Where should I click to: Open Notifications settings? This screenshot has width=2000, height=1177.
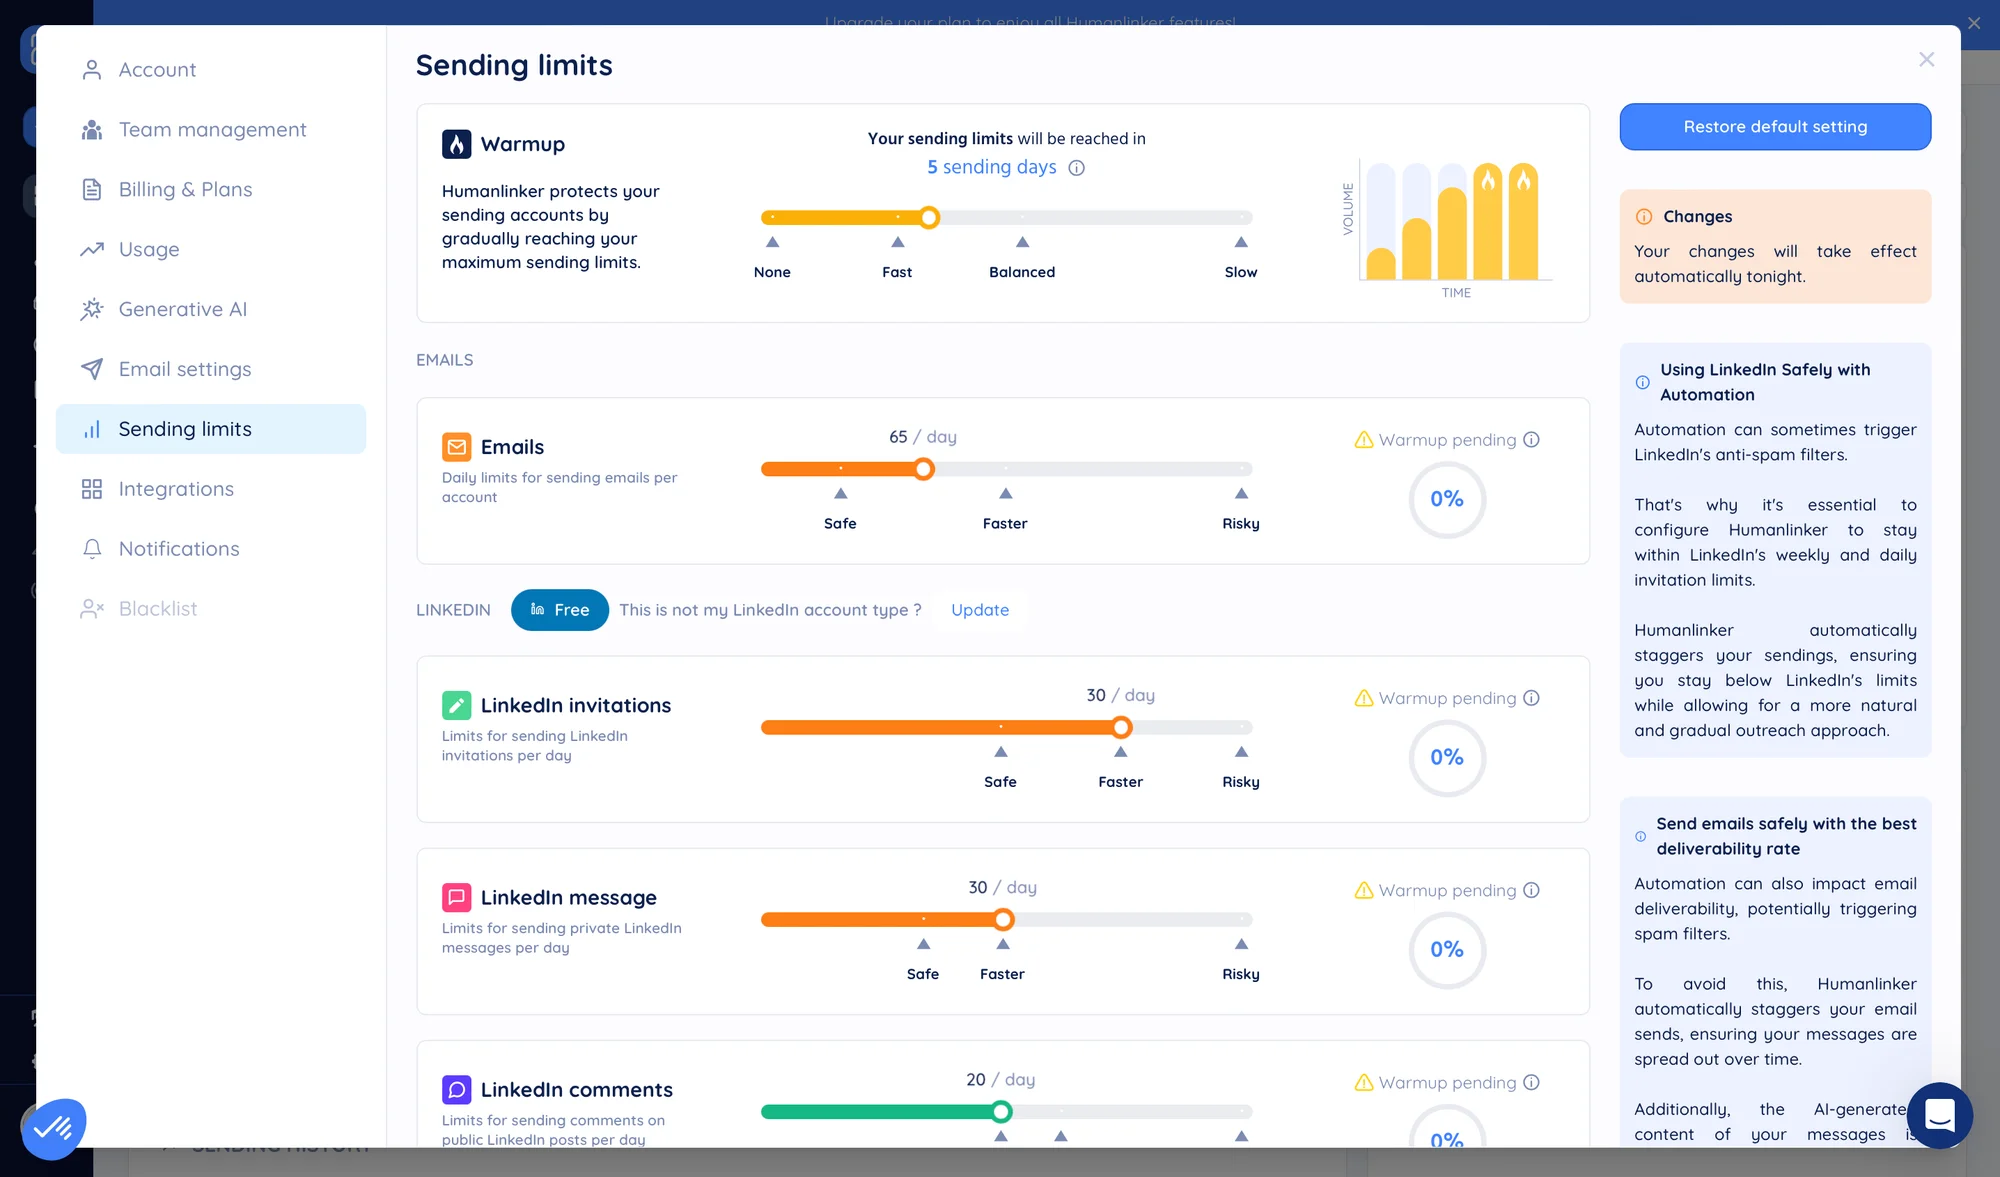tap(211, 549)
